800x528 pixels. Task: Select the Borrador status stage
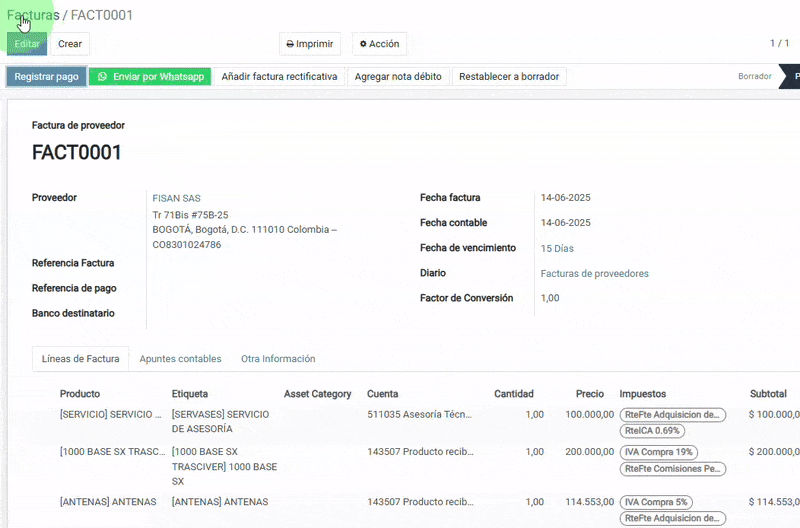(754, 76)
